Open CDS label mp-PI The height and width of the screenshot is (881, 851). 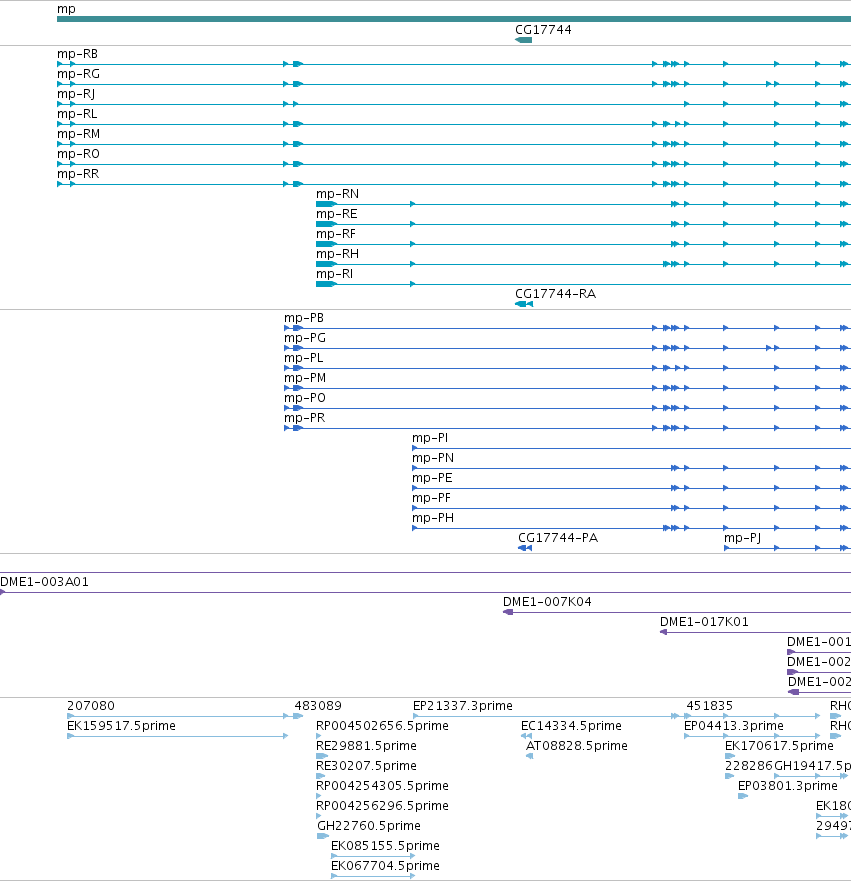point(430,438)
